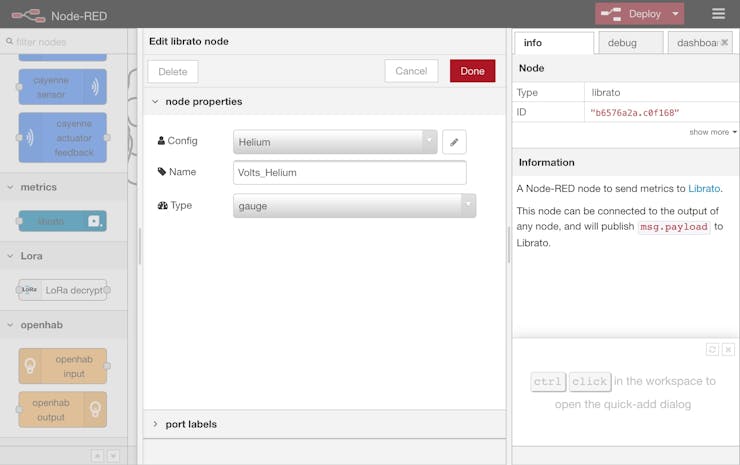The image size is (740, 465).
Task: Edit the Helium config with pencil icon
Action: point(454,142)
